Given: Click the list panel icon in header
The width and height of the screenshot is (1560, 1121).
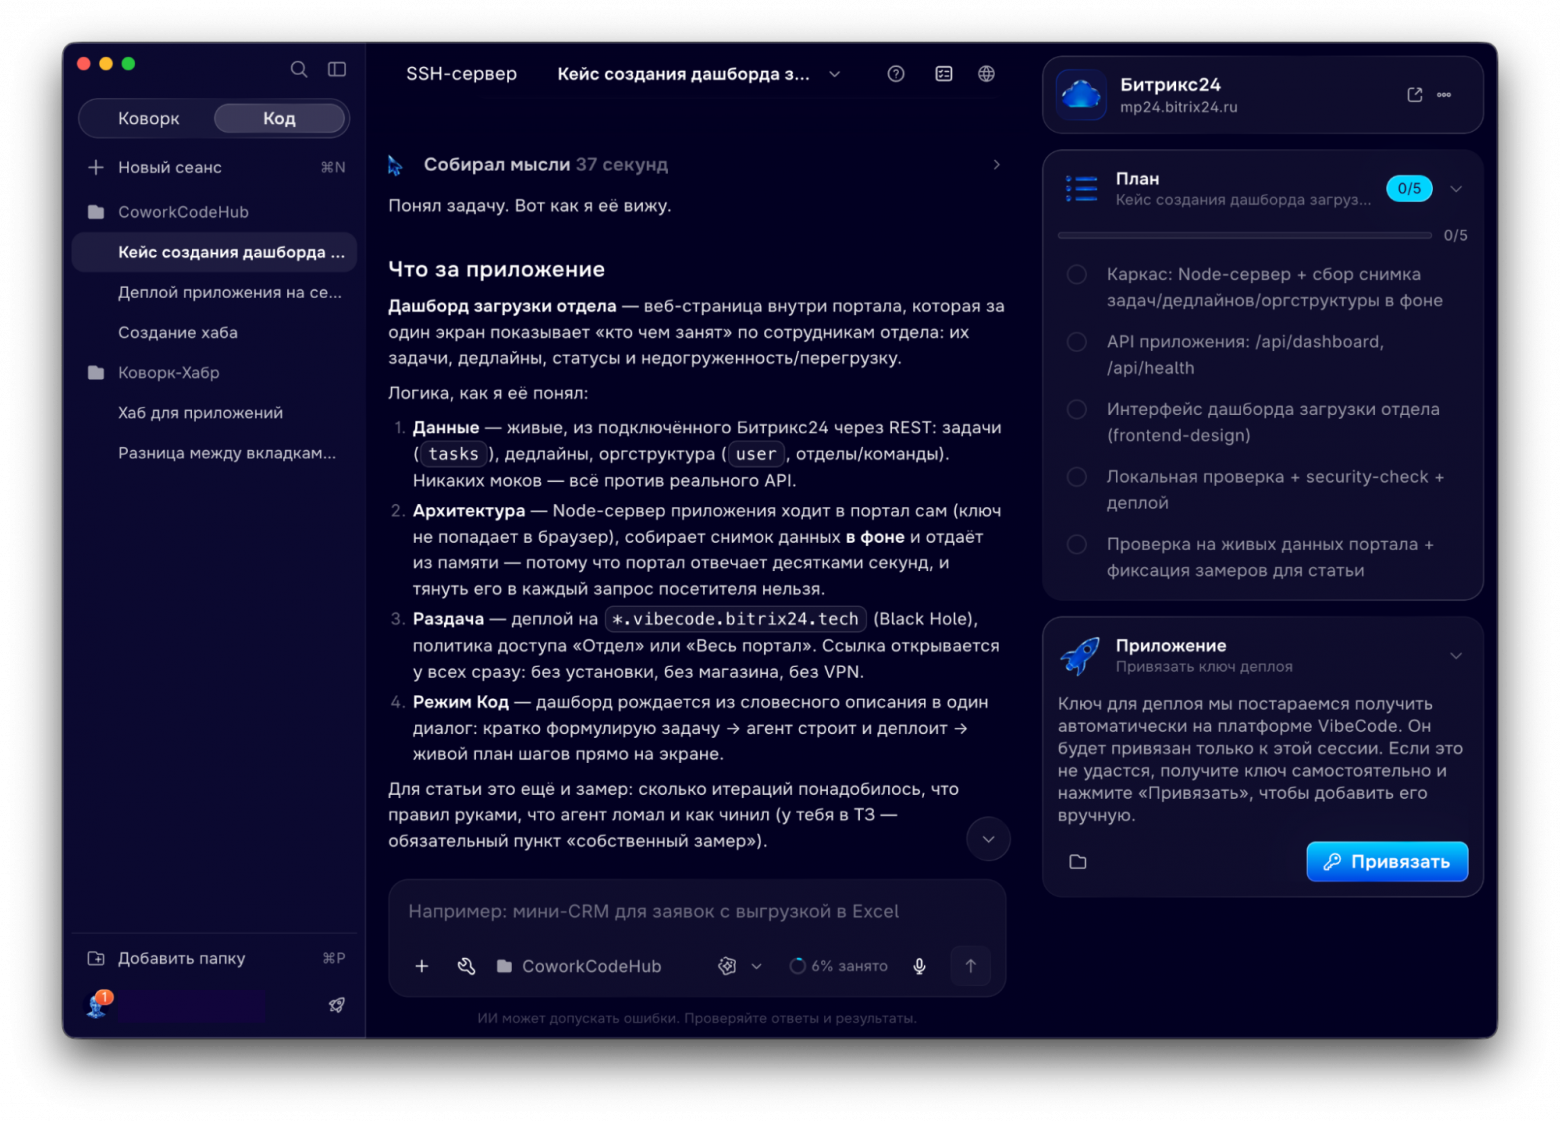Looking at the screenshot, I should click(943, 74).
